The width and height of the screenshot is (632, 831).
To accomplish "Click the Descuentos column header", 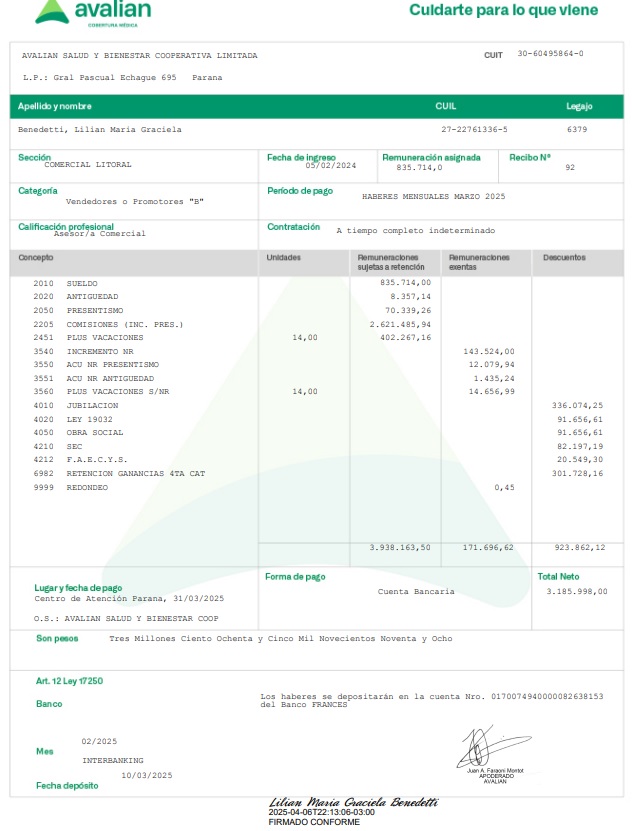I will [x=564, y=258].
